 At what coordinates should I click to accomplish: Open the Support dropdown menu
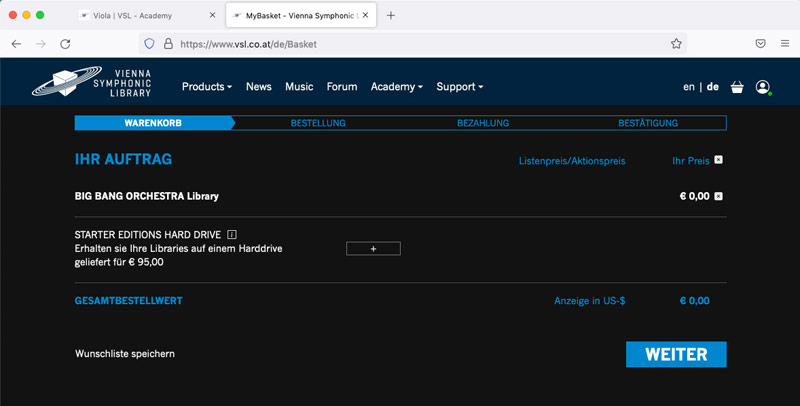(459, 87)
